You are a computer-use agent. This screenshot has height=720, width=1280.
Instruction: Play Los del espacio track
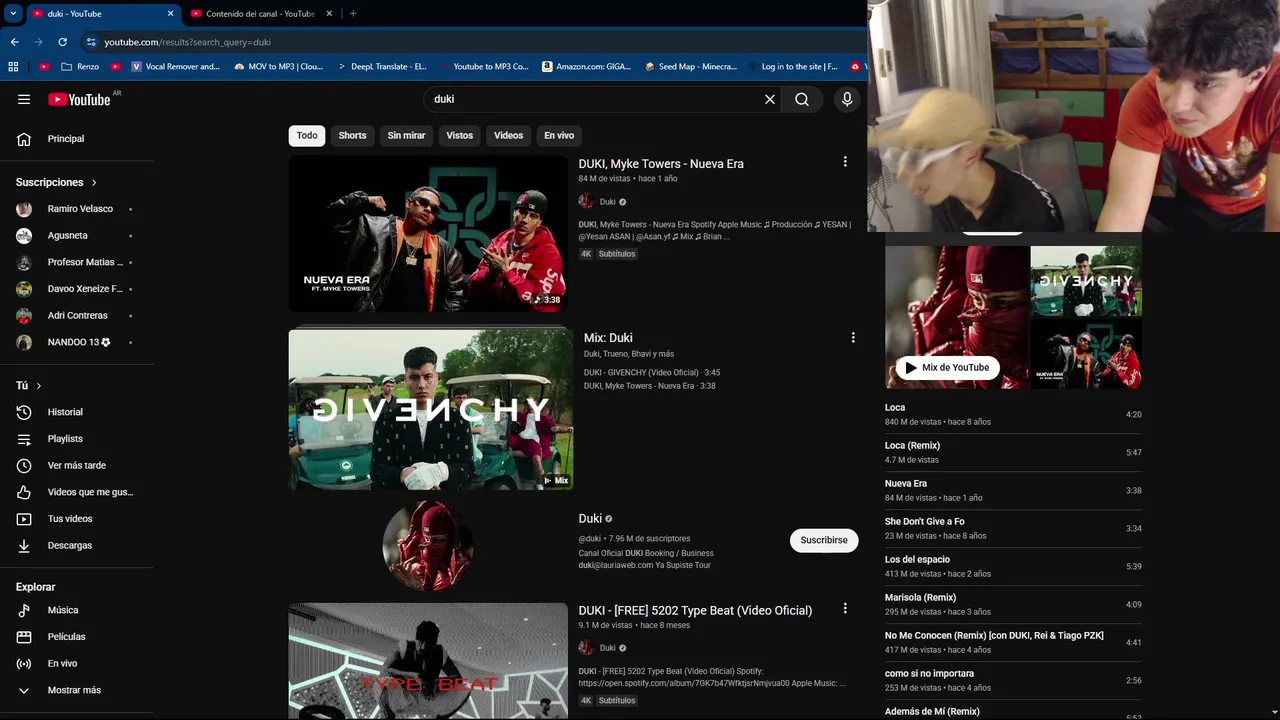[x=1013, y=566]
